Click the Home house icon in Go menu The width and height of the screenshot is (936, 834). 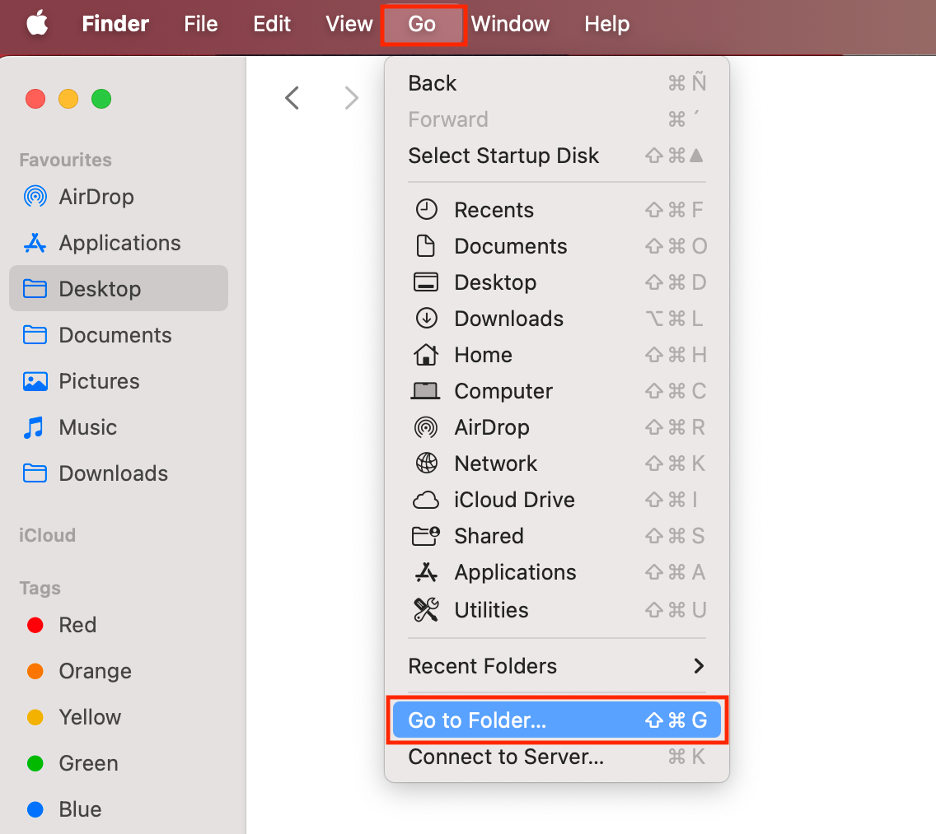[x=426, y=354]
